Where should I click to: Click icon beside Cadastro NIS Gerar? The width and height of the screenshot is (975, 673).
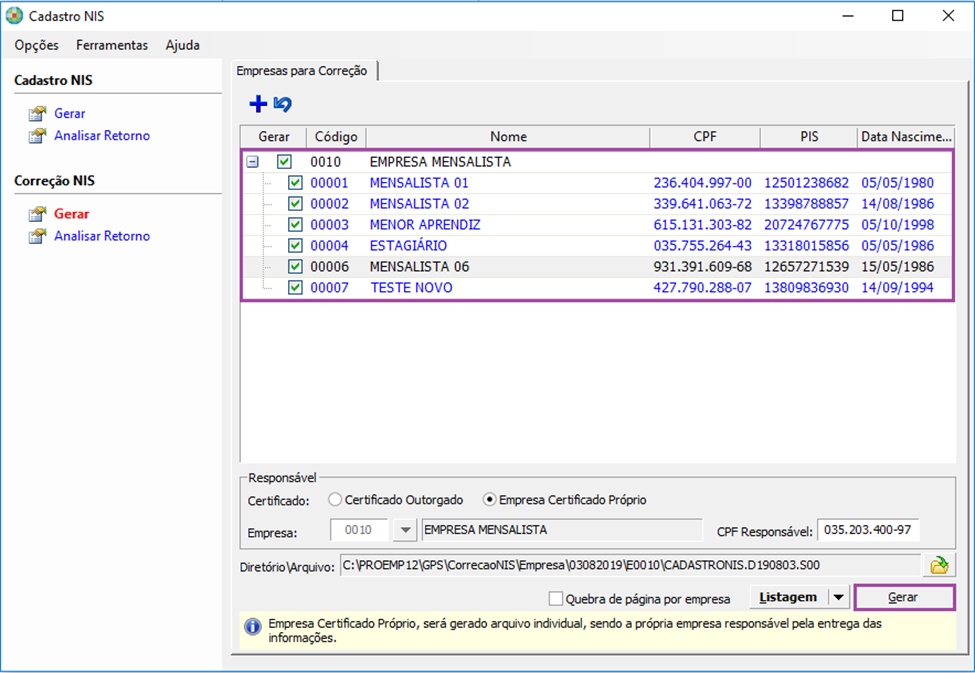coord(37,114)
